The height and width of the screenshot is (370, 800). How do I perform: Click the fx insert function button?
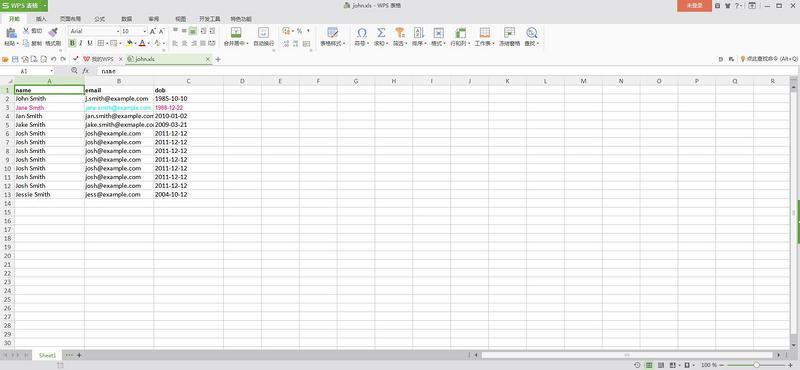[x=86, y=71]
